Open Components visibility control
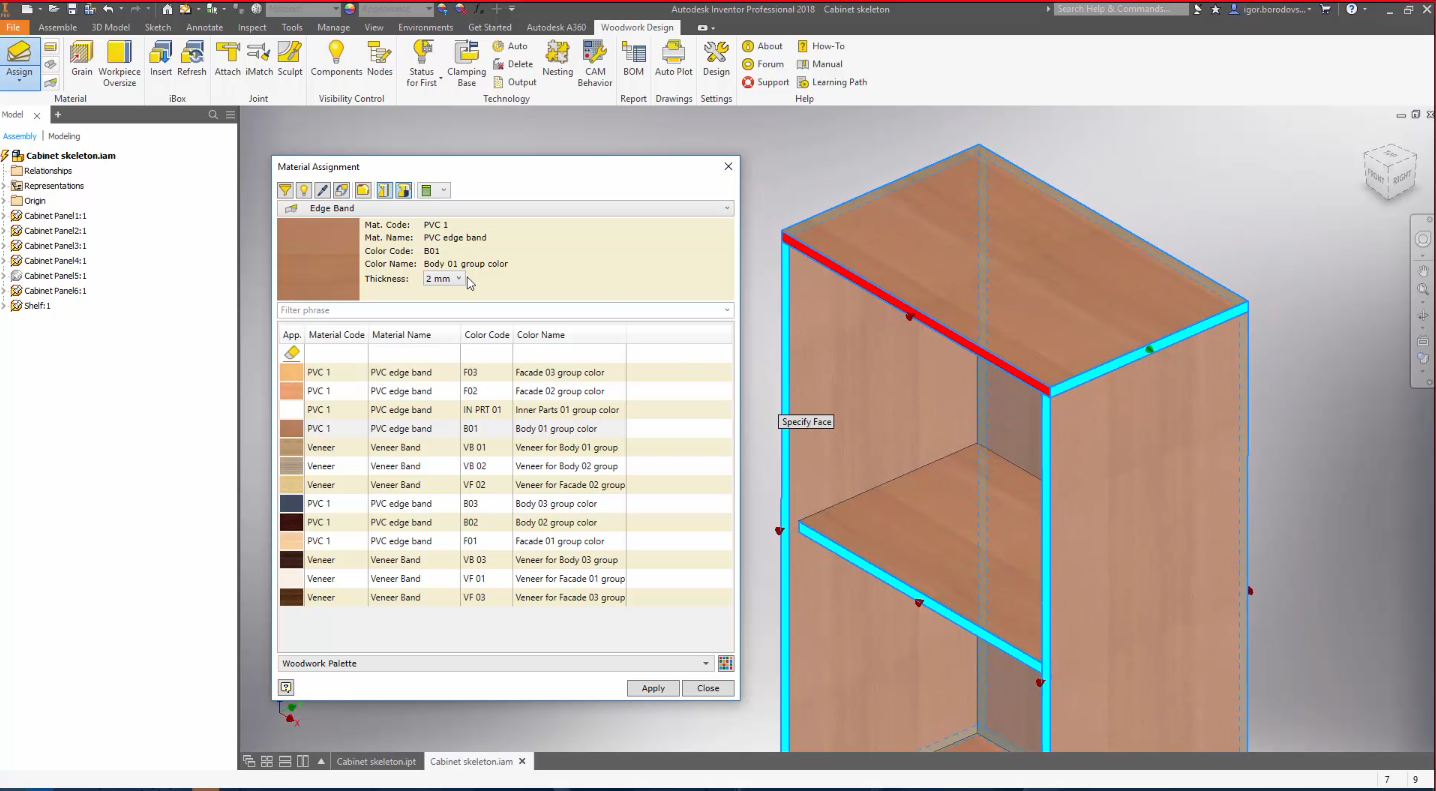The height and width of the screenshot is (791, 1436). [x=336, y=59]
